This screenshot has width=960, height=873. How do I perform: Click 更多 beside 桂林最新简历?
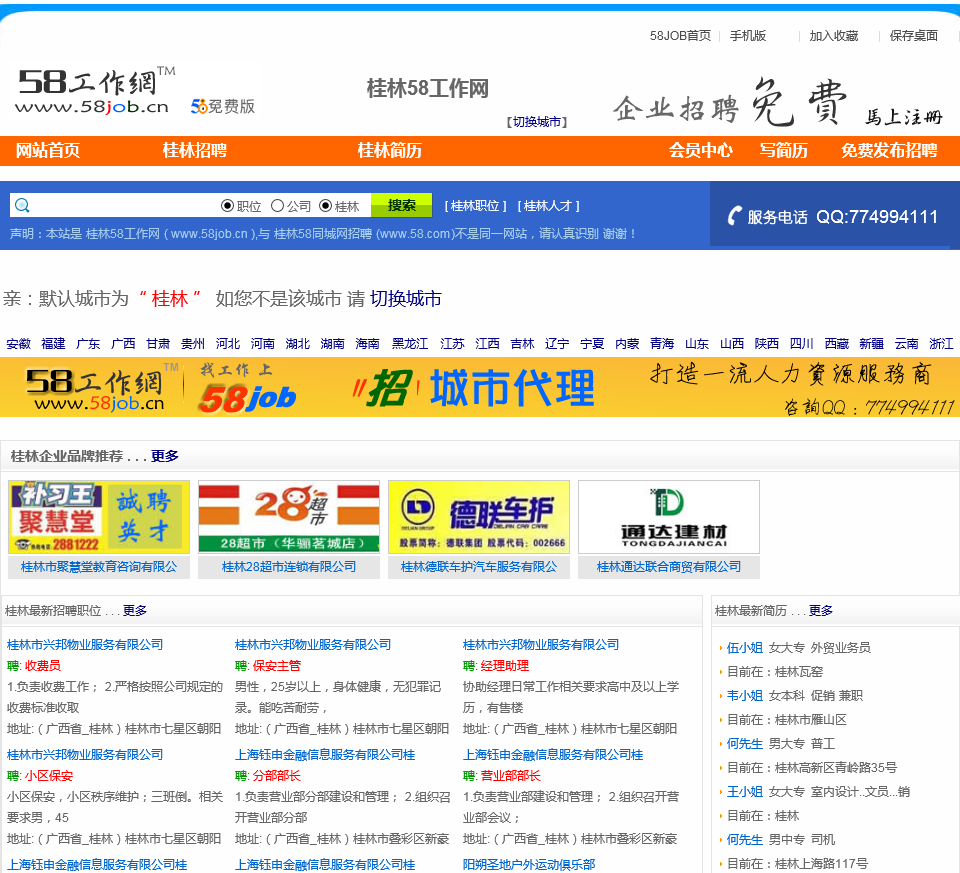[x=820, y=610]
